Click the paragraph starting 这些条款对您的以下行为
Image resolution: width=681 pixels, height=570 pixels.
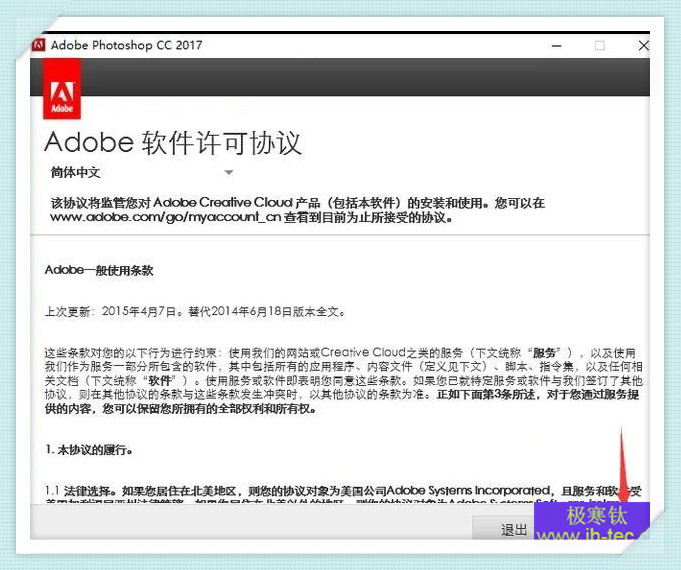[x=343, y=380]
